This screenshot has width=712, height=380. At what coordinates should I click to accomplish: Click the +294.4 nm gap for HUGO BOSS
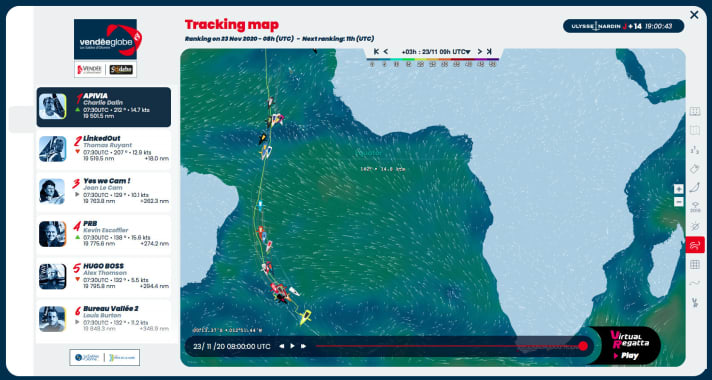pyautogui.click(x=155, y=286)
